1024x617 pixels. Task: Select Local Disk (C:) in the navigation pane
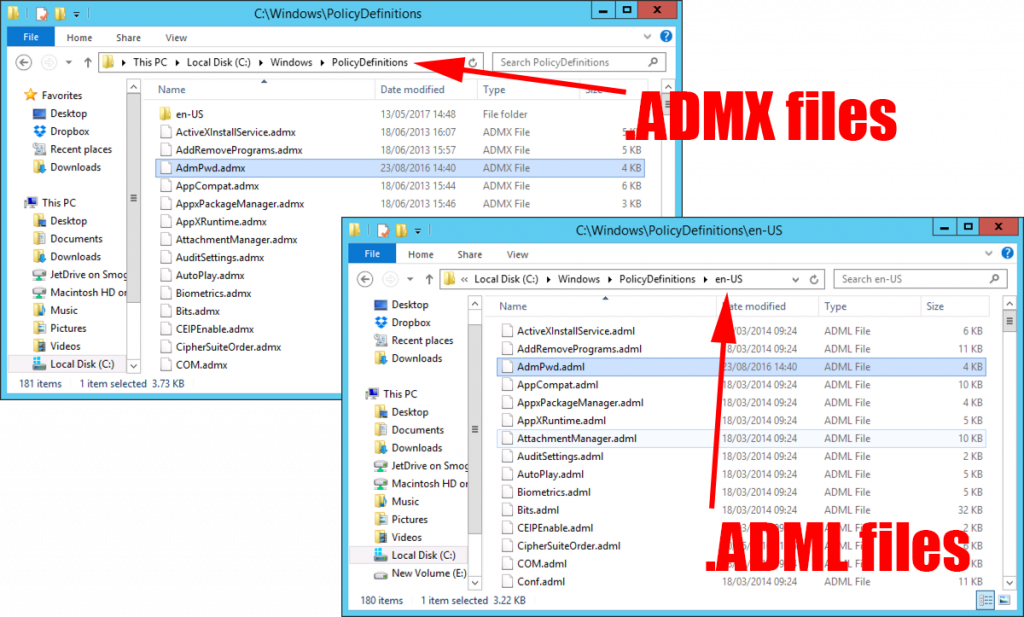tap(424, 554)
